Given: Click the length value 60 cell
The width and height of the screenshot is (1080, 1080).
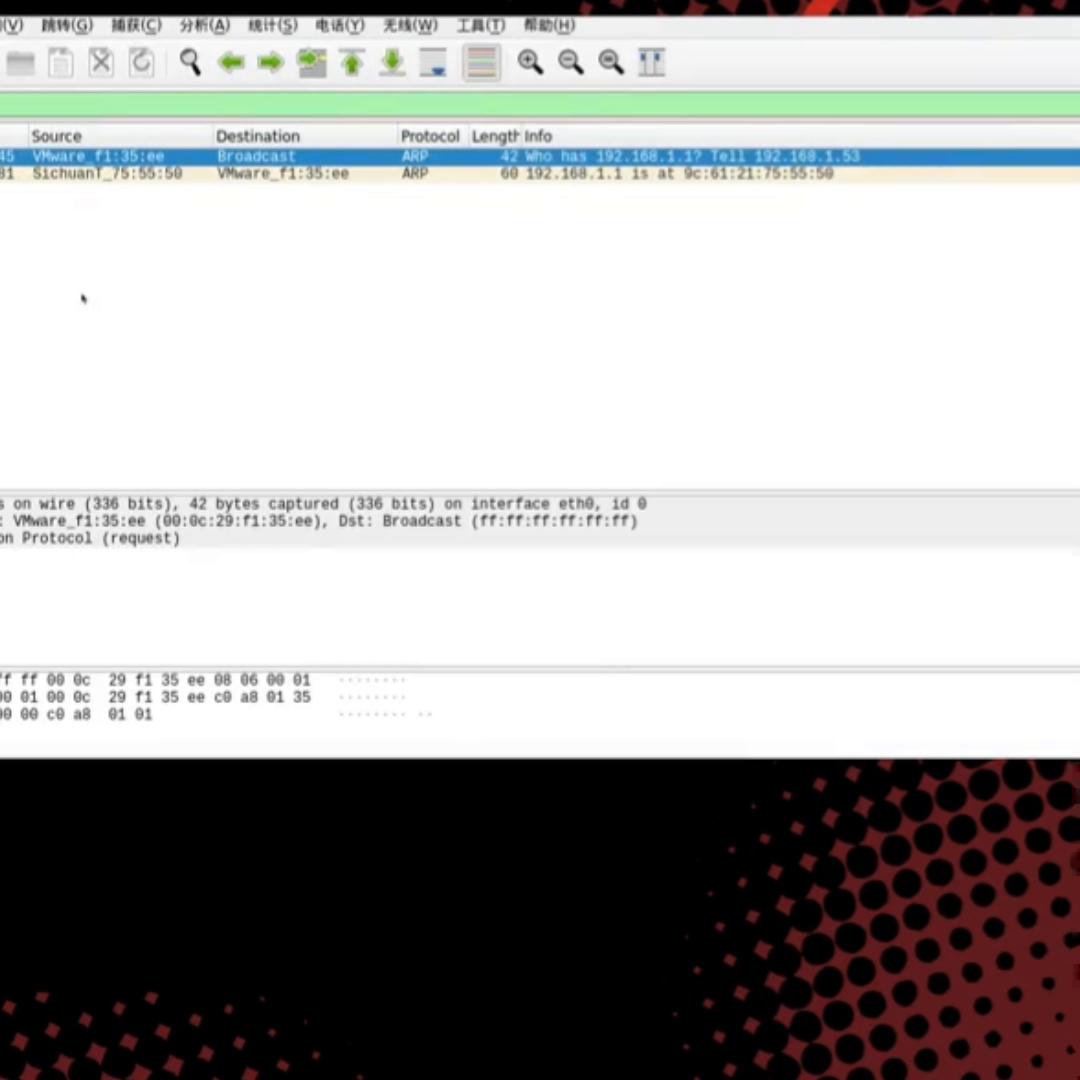Looking at the screenshot, I should (509, 174).
